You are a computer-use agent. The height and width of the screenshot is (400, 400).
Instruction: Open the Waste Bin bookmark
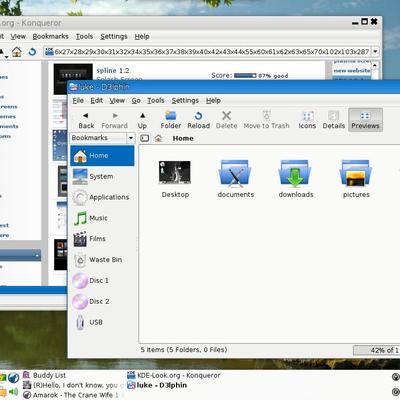pyautogui.click(x=102, y=260)
